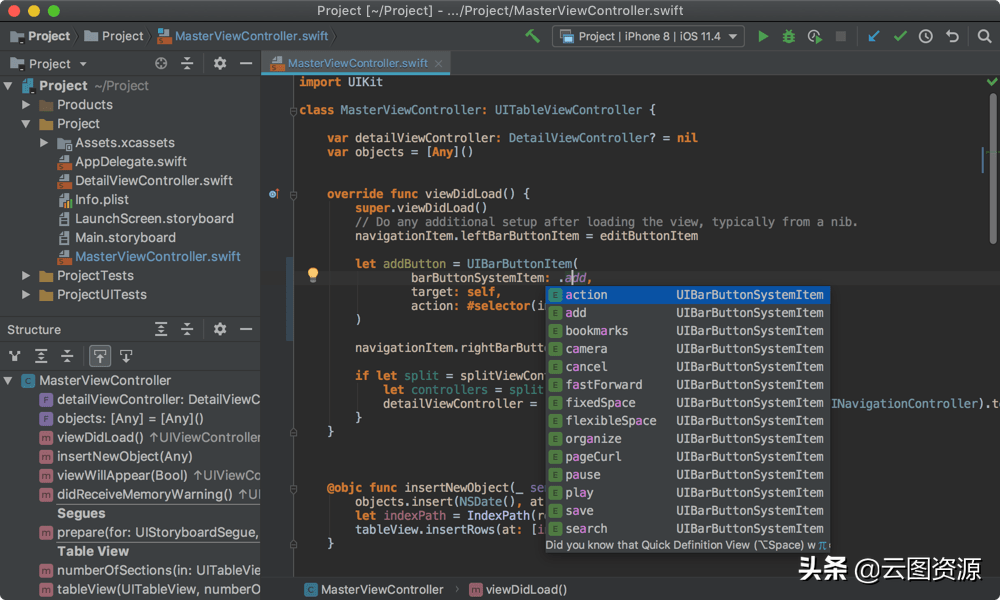Viewport: 1000px width, 600px height.
Task: Click viewDidLoad() breadcrumb at editor bottom
Action: 518,590
